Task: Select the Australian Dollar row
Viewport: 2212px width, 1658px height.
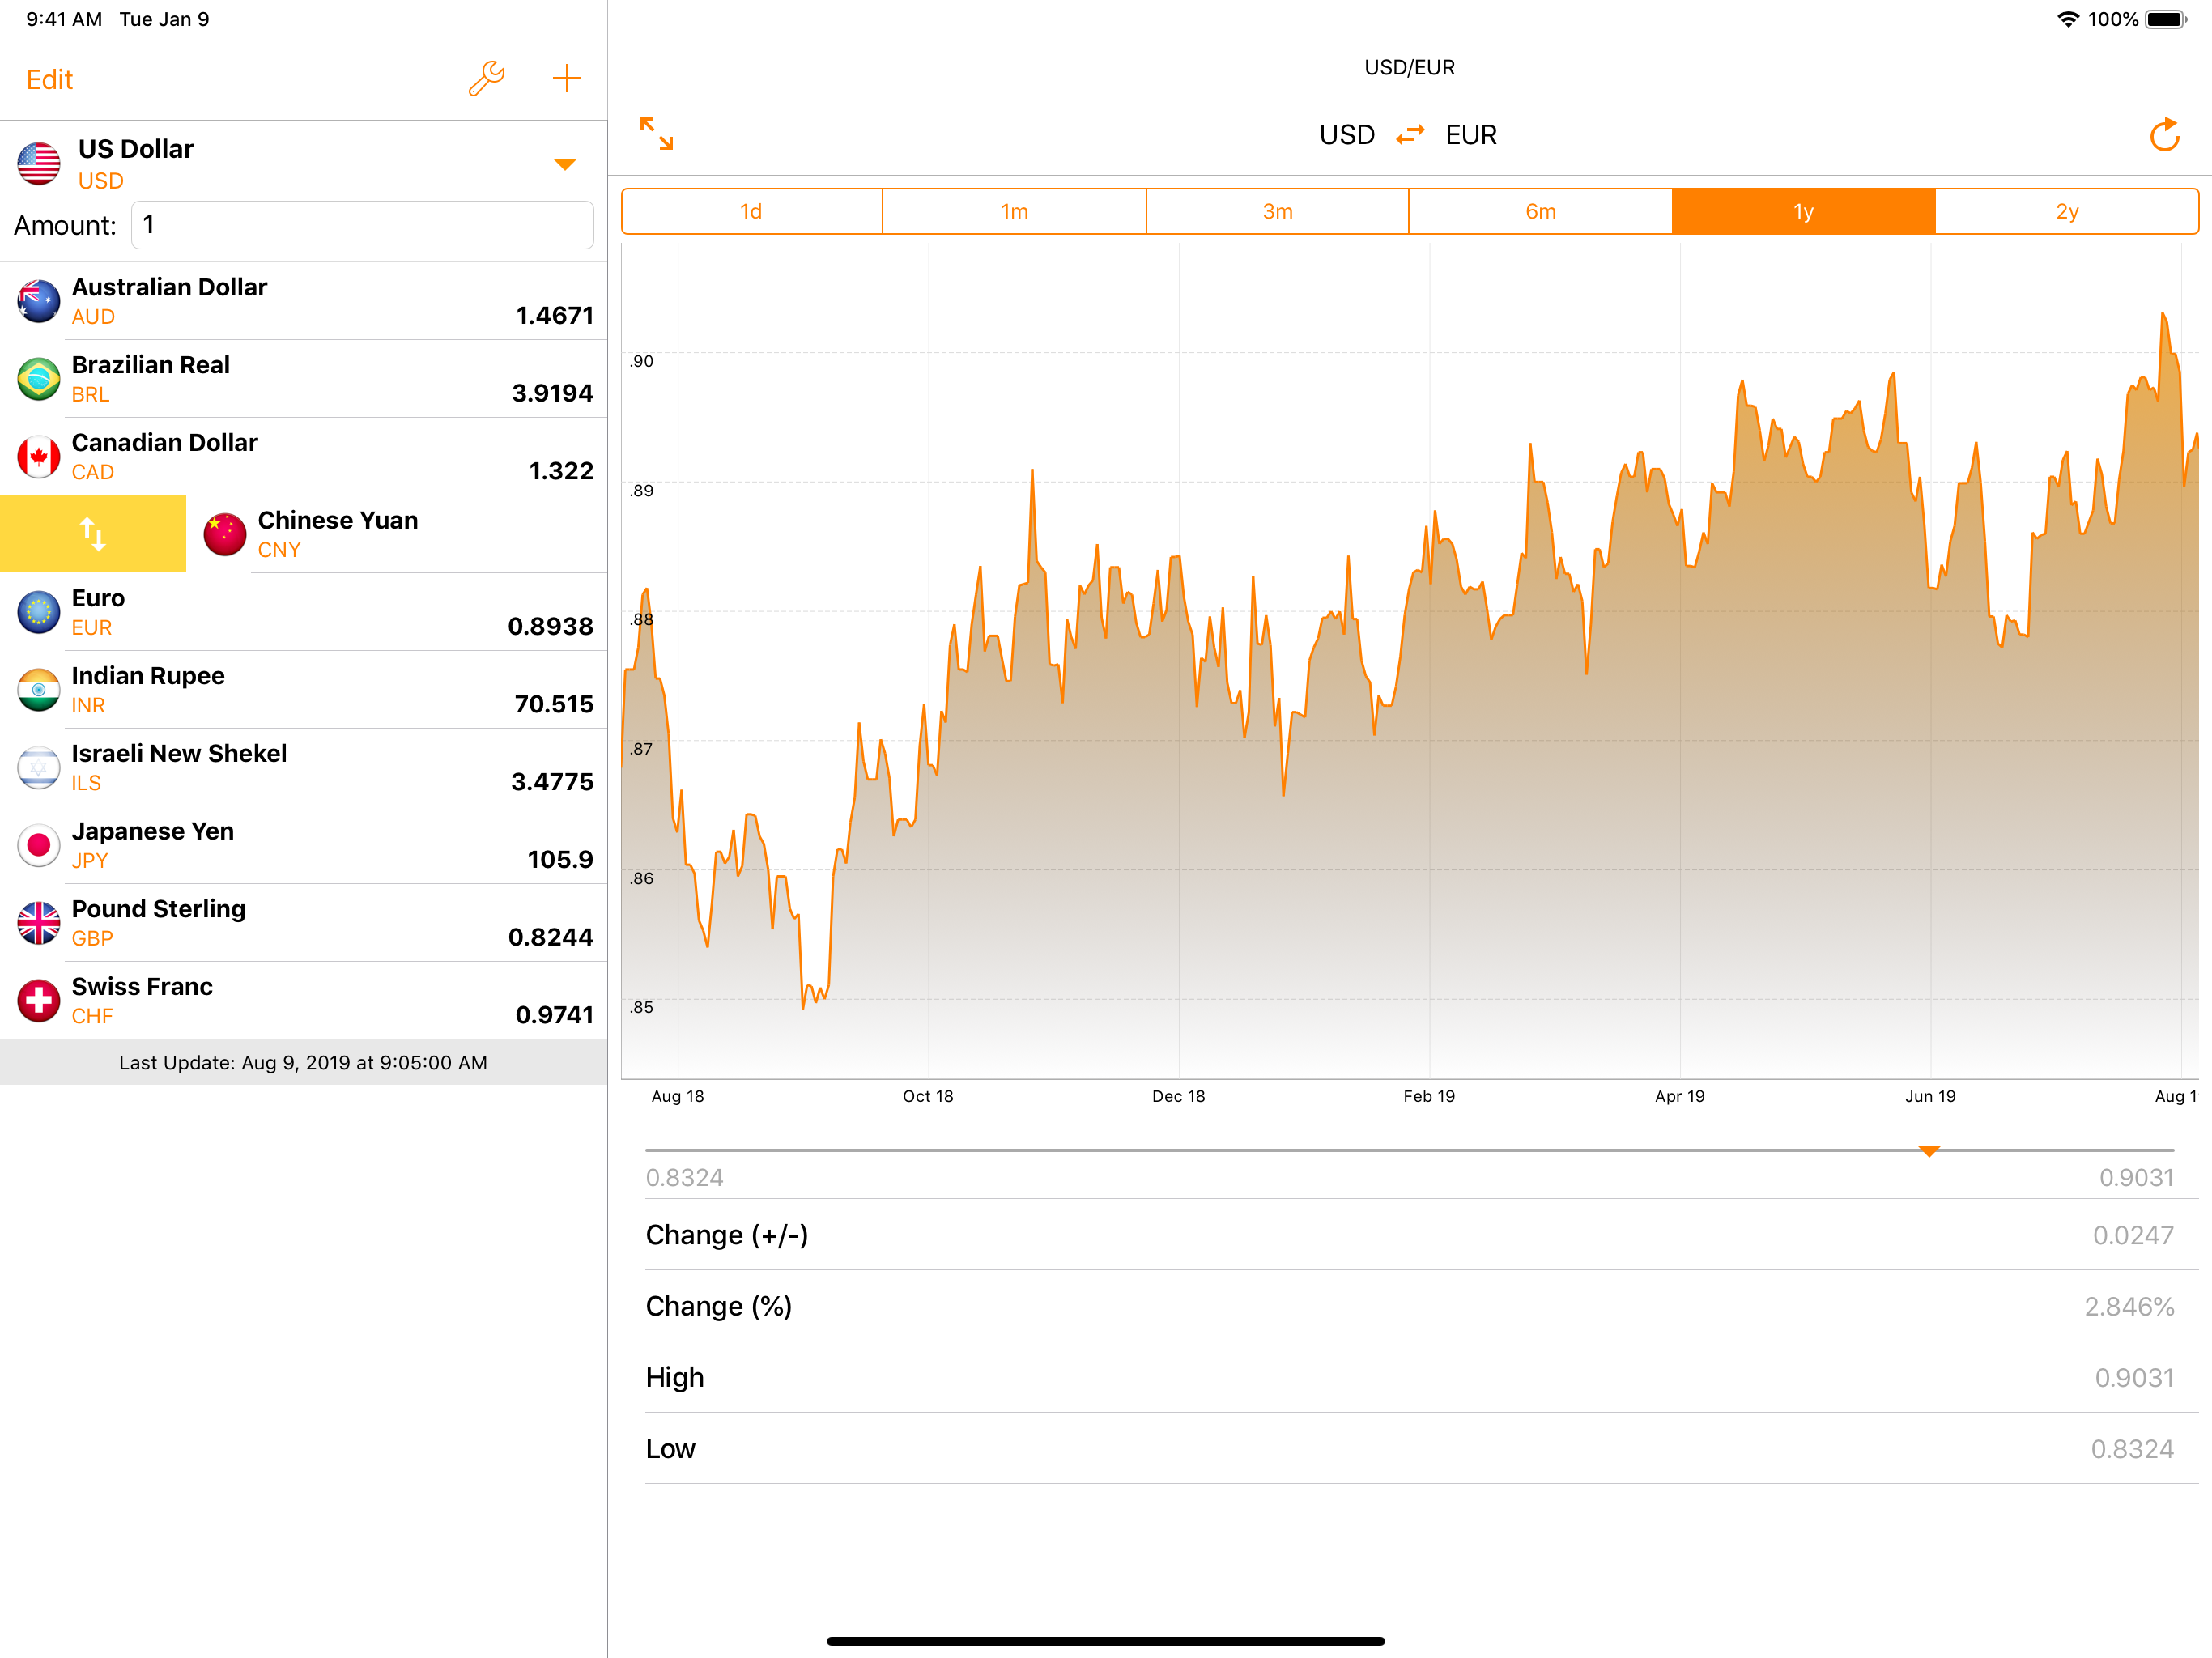Action: pyautogui.click(x=303, y=302)
